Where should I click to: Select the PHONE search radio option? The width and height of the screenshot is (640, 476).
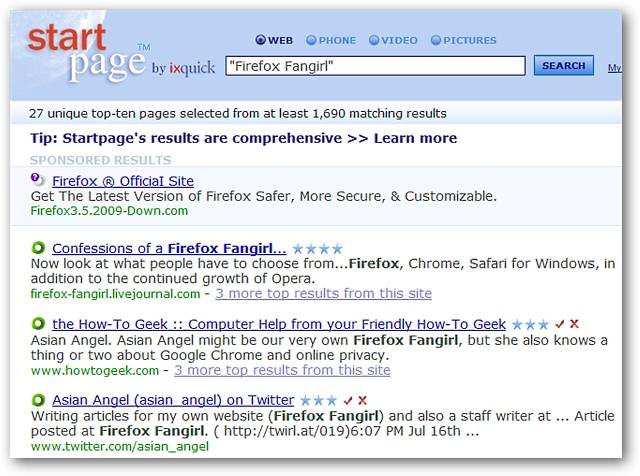(x=311, y=41)
